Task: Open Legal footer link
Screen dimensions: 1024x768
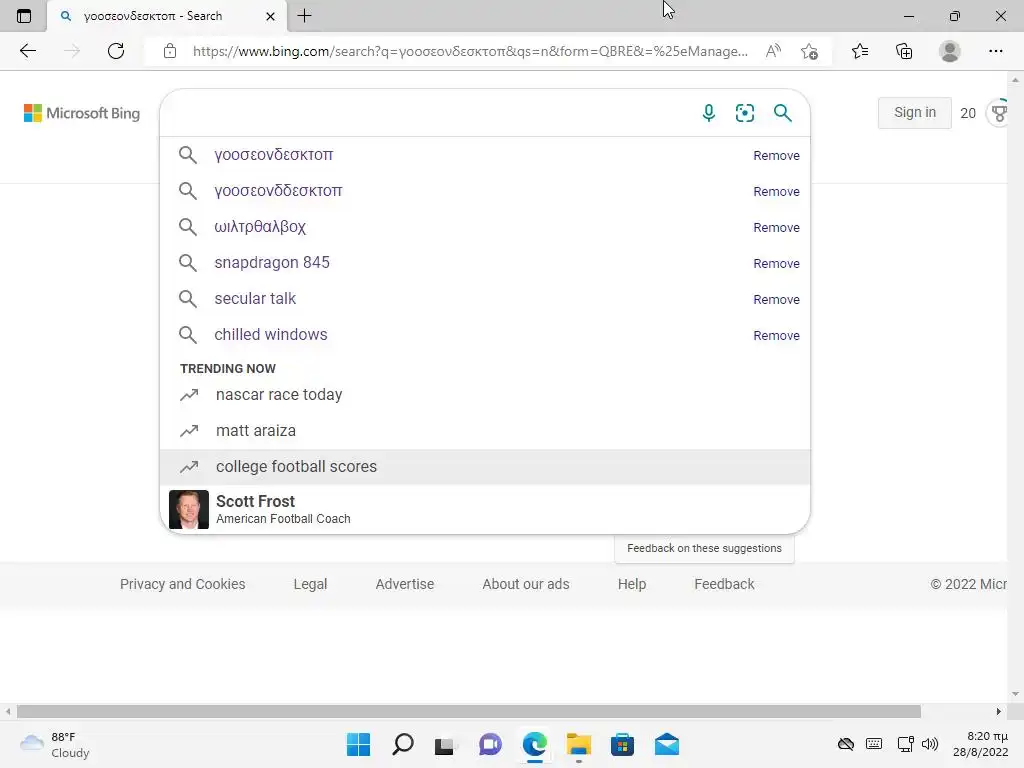Action: [x=310, y=584]
